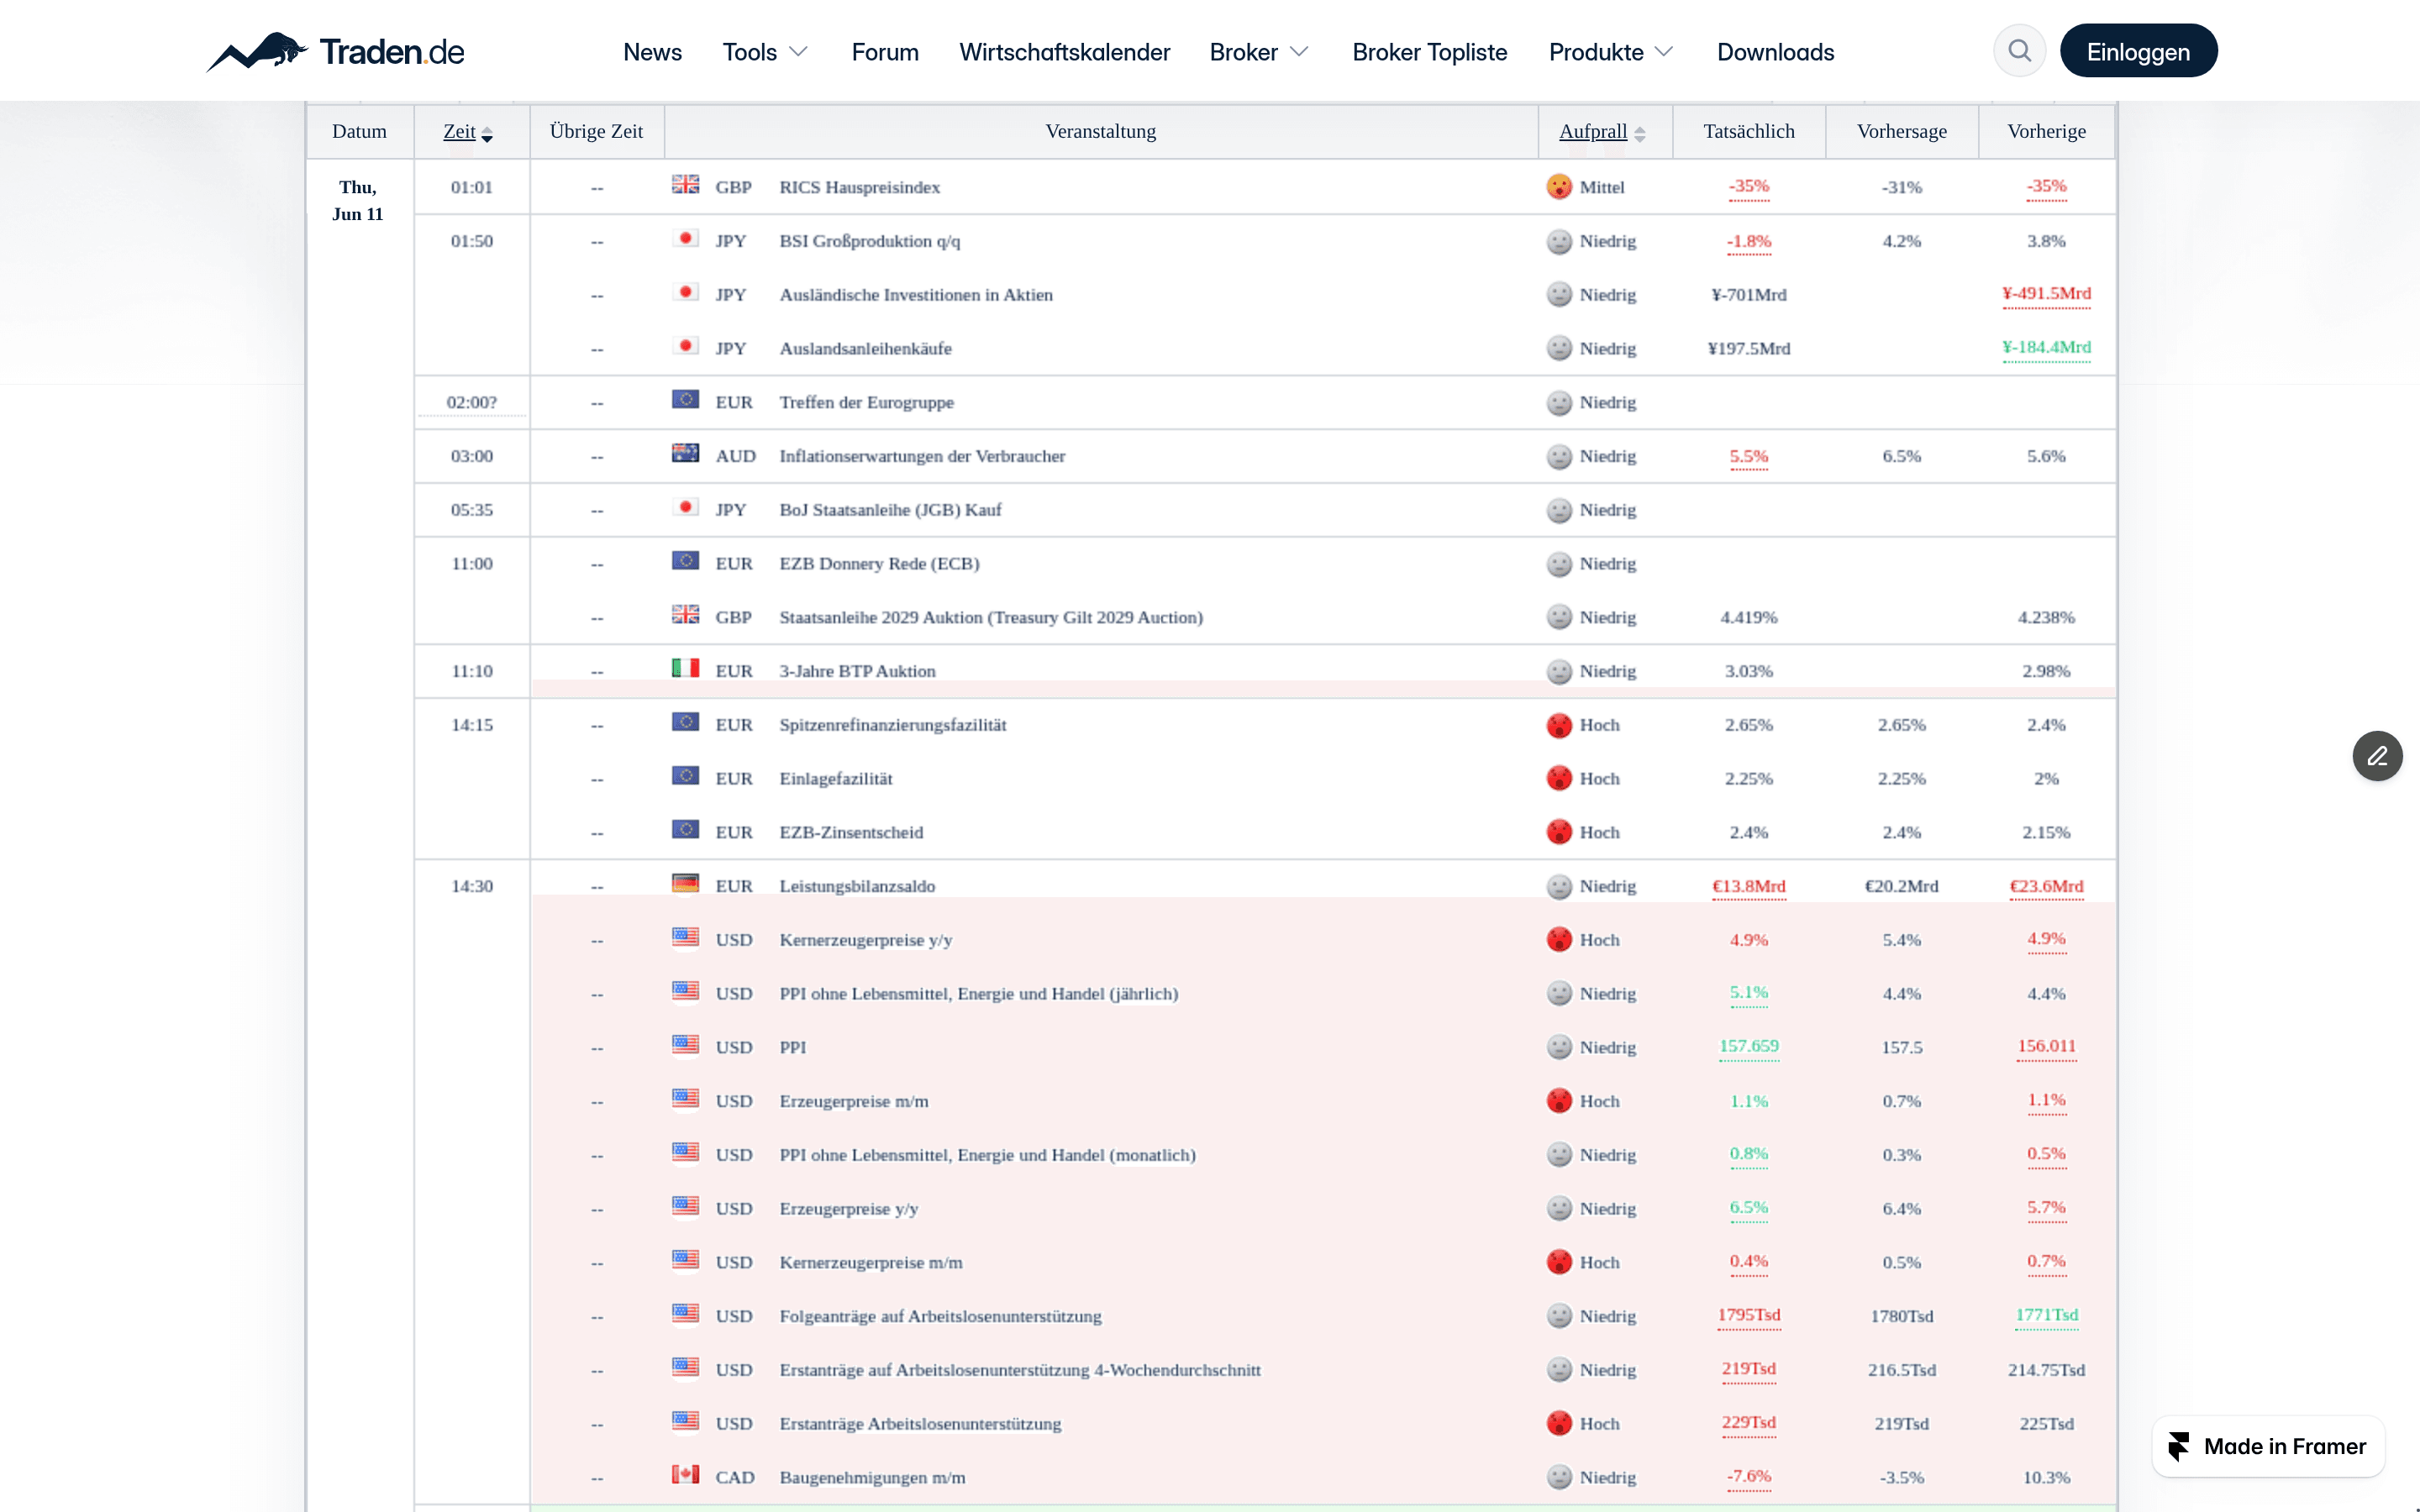Open the News menu item
Viewport: 2420px width, 1512px height.
point(652,52)
